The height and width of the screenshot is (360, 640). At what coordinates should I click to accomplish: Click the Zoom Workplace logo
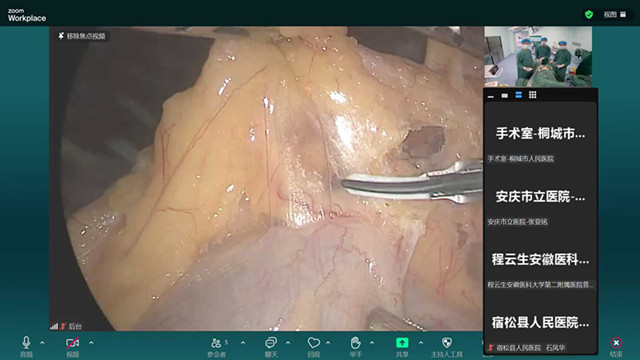click(x=27, y=15)
